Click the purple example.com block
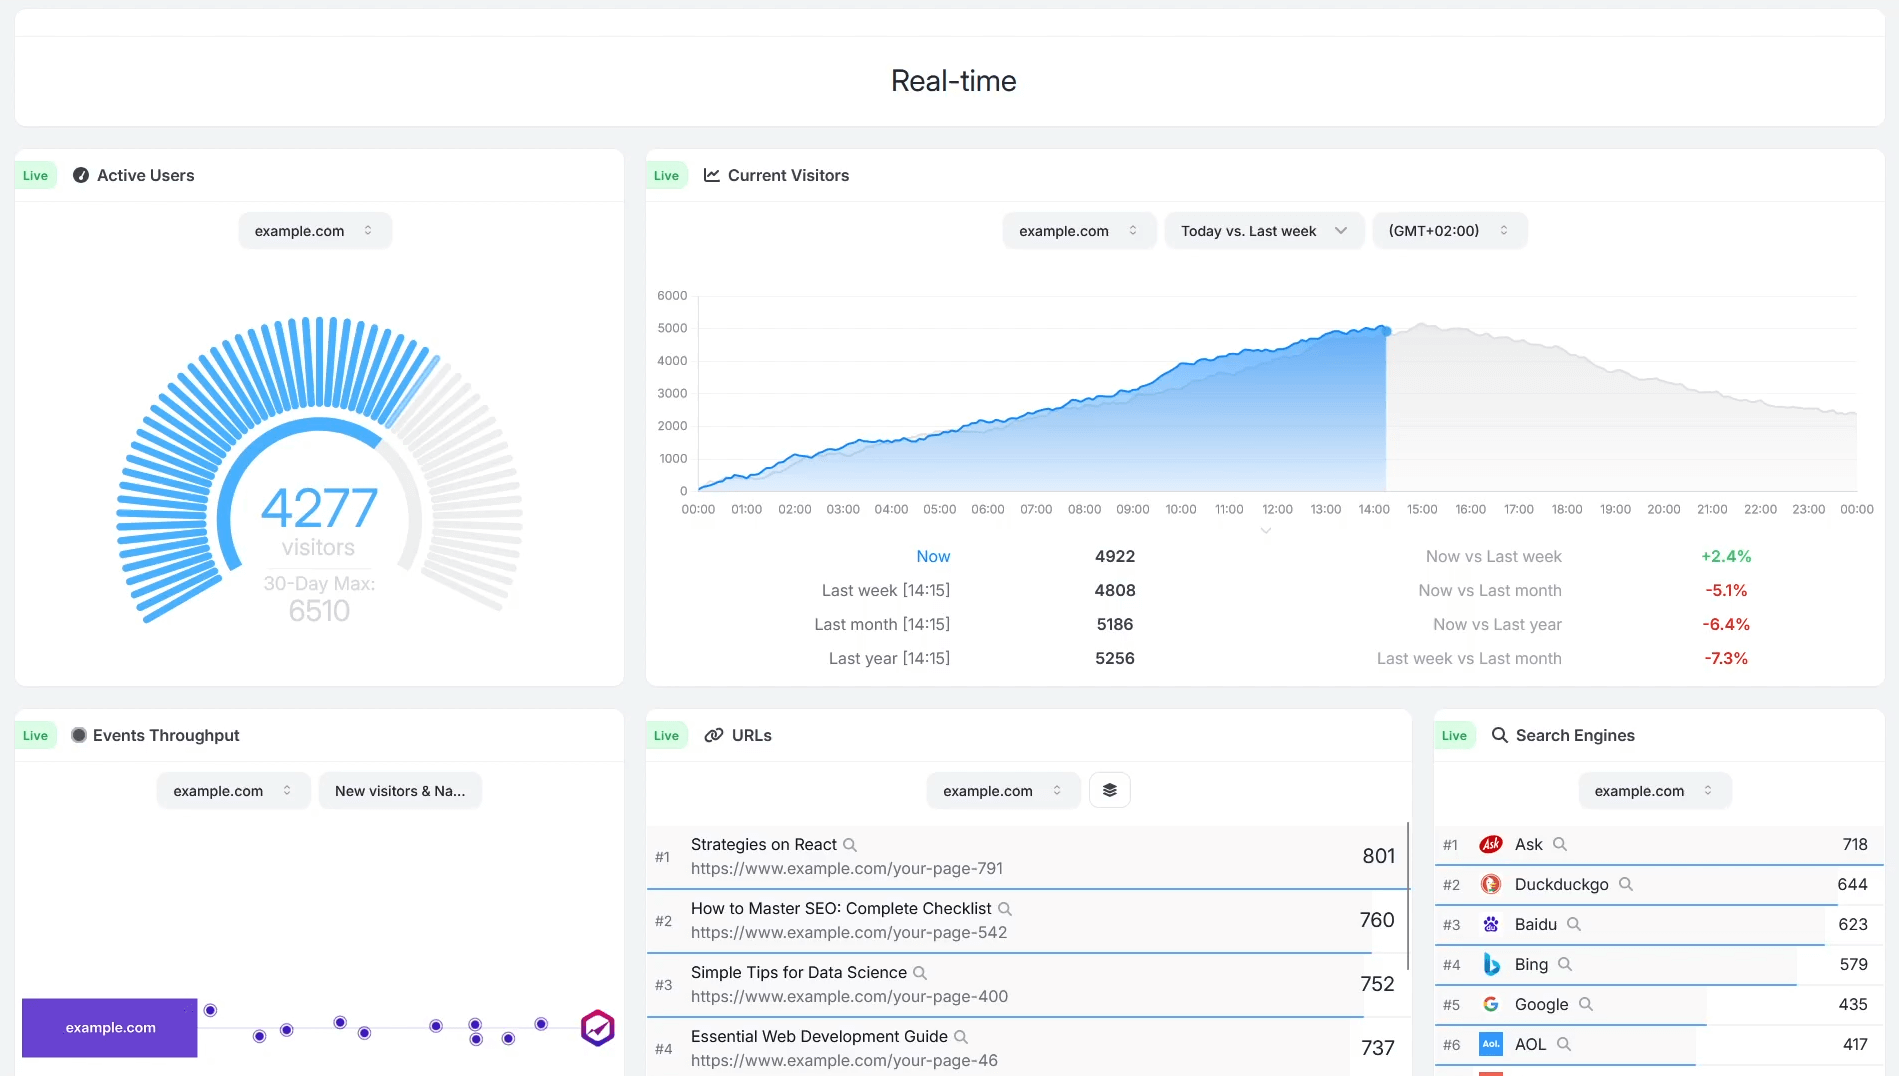The image size is (1899, 1076). tap(110, 1028)
